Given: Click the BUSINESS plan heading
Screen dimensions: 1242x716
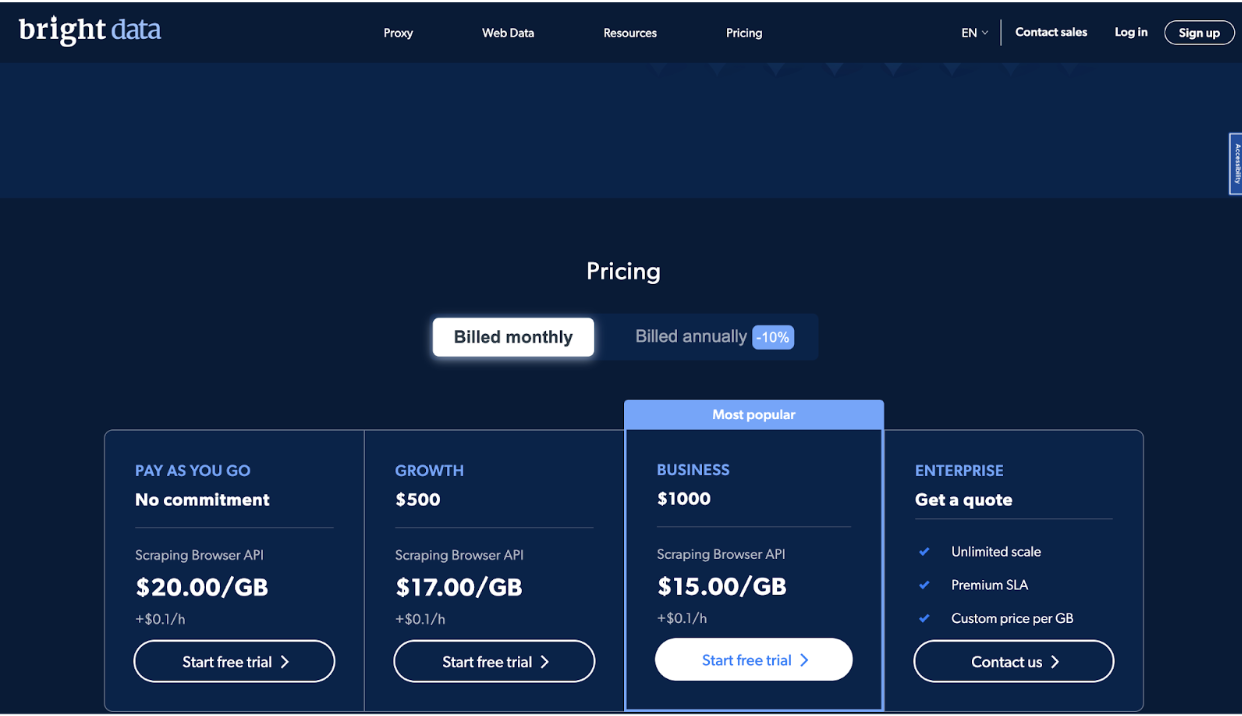Looking at the screenshot, I should point(693,469).
